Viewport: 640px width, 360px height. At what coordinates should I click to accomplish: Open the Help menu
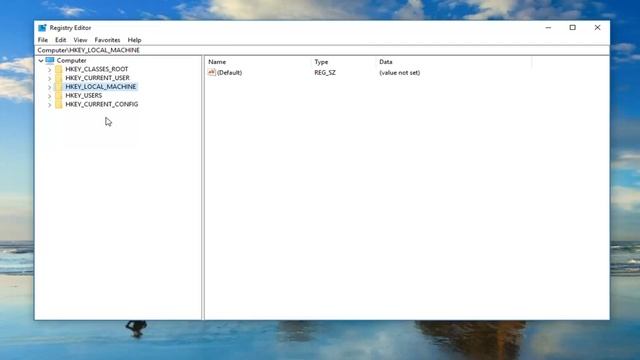tap(134, 40)
